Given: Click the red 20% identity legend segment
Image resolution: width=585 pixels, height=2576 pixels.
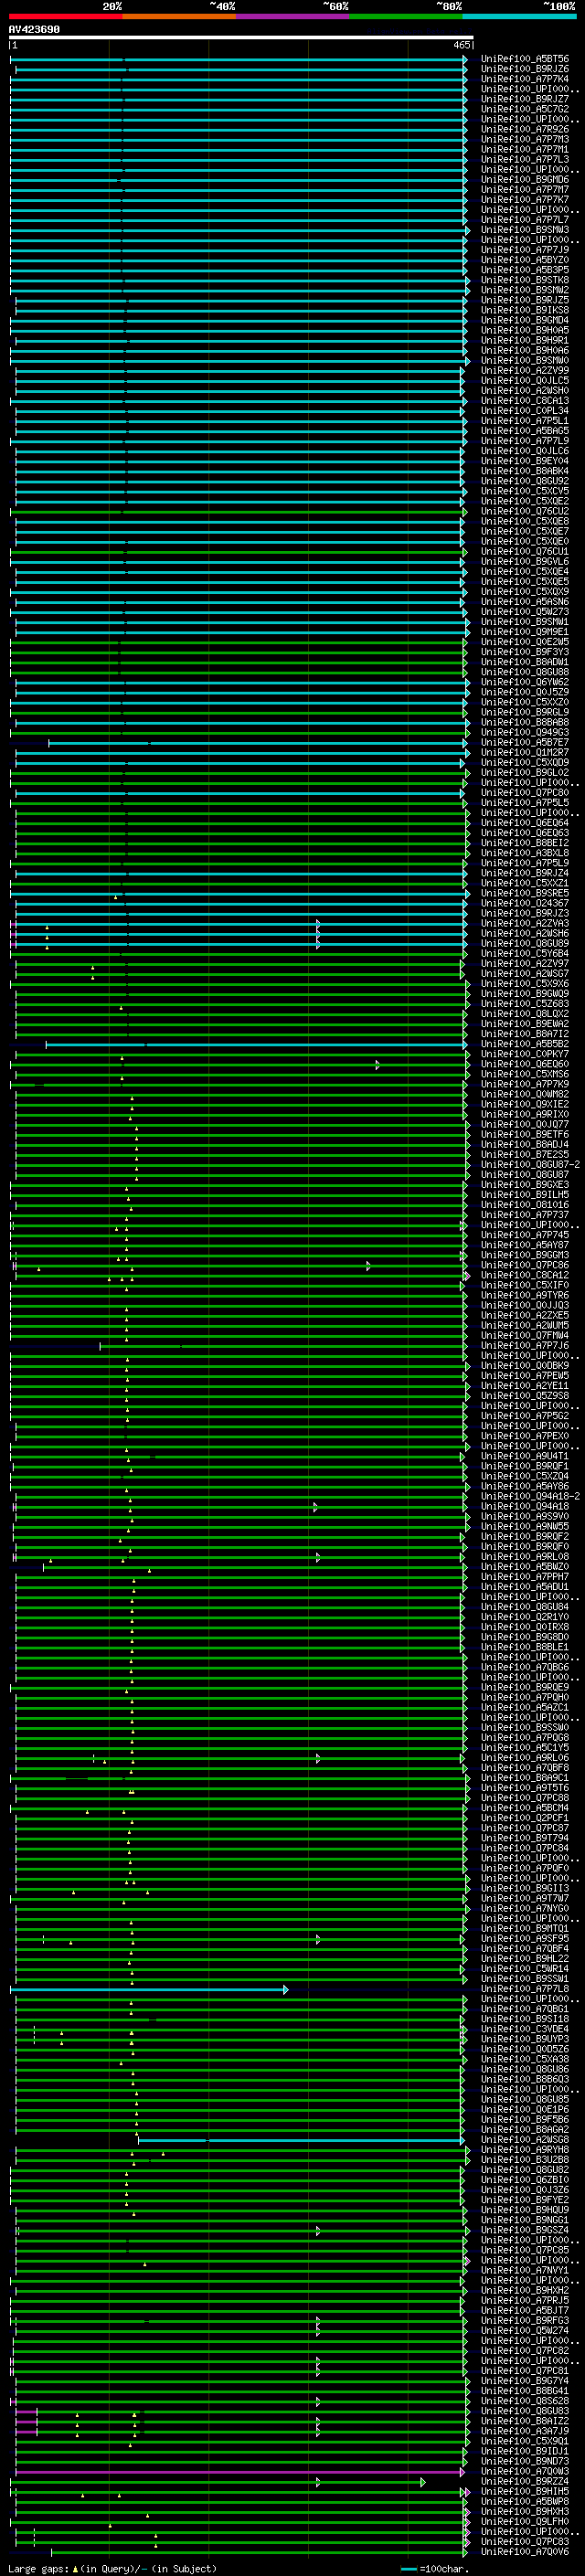Looking at the screenshot, I should coord(66,17).
